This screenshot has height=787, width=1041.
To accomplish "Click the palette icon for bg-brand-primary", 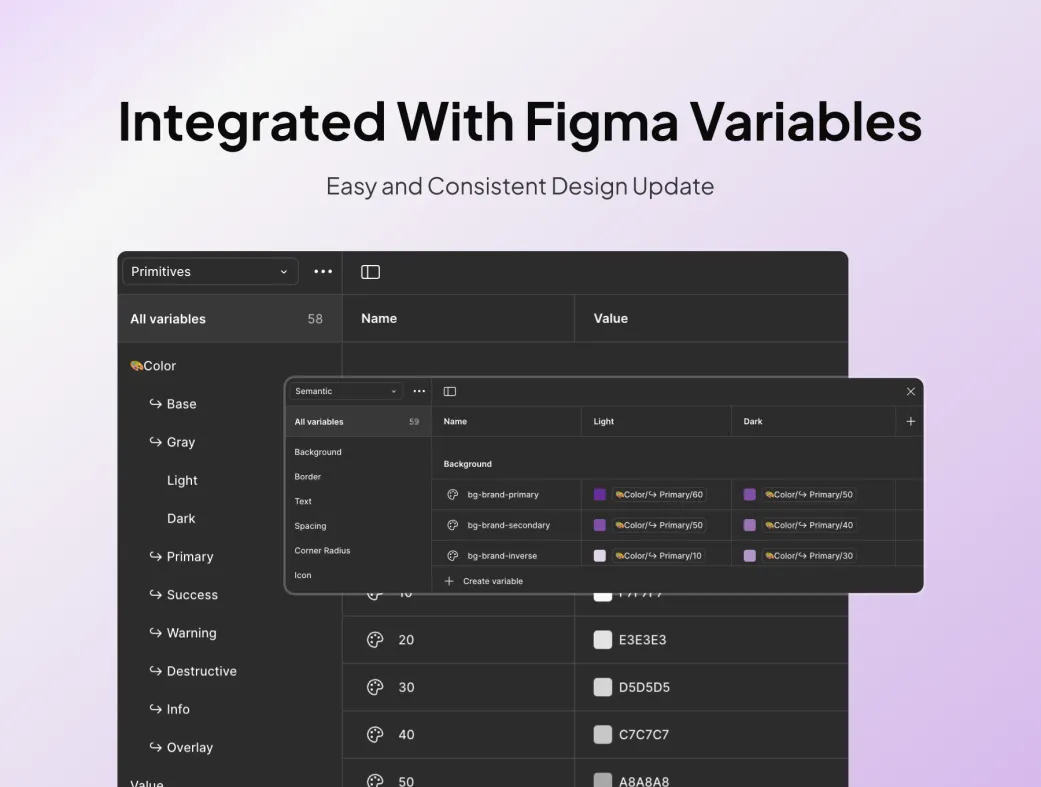I will point(453,494).
